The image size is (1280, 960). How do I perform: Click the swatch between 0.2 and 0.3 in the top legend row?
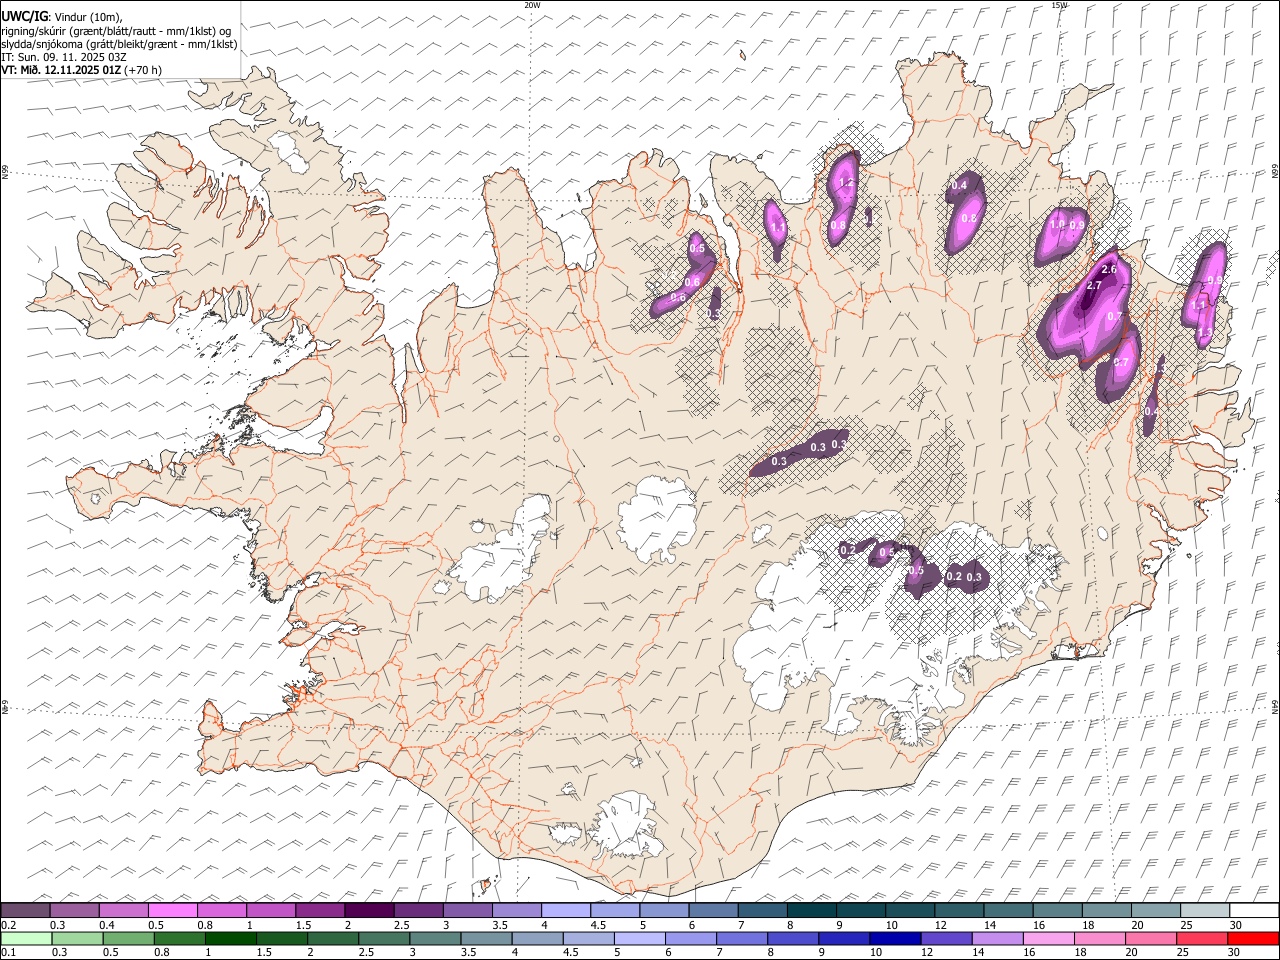pos(26,911)
